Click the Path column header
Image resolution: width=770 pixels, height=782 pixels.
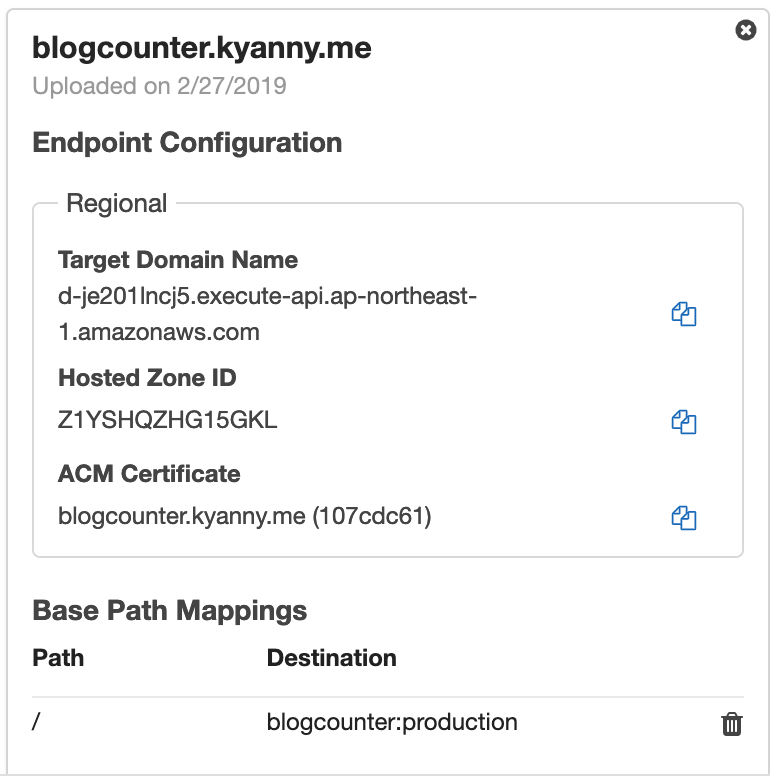pos(58,658)
